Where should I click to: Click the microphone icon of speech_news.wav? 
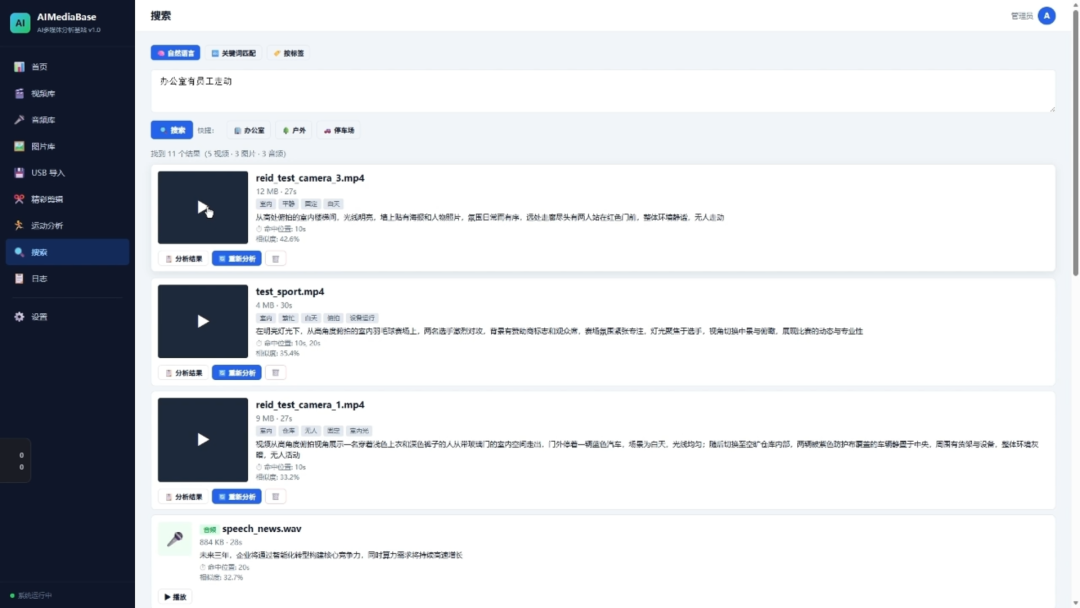point(175,538)
